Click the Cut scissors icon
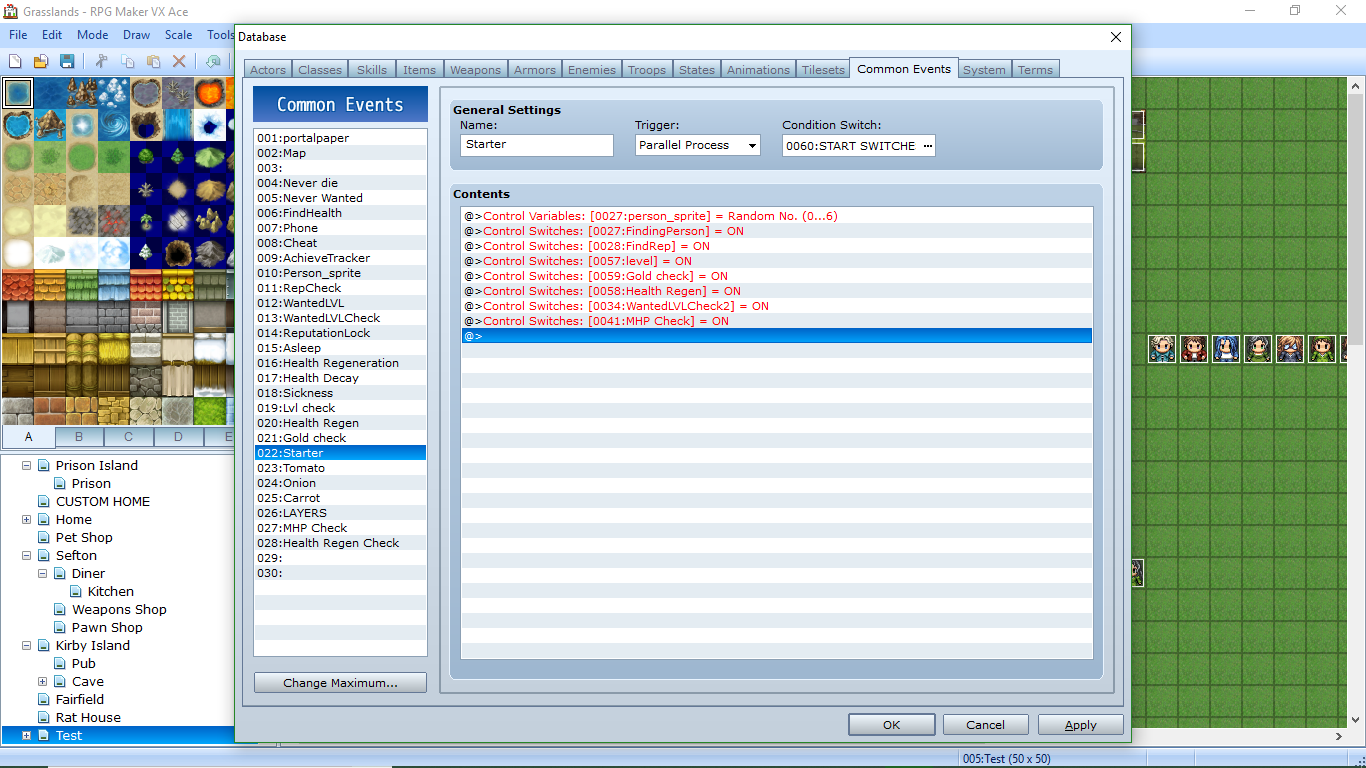Viewport: 1366px width, 768px height. (x=102, y=61)
